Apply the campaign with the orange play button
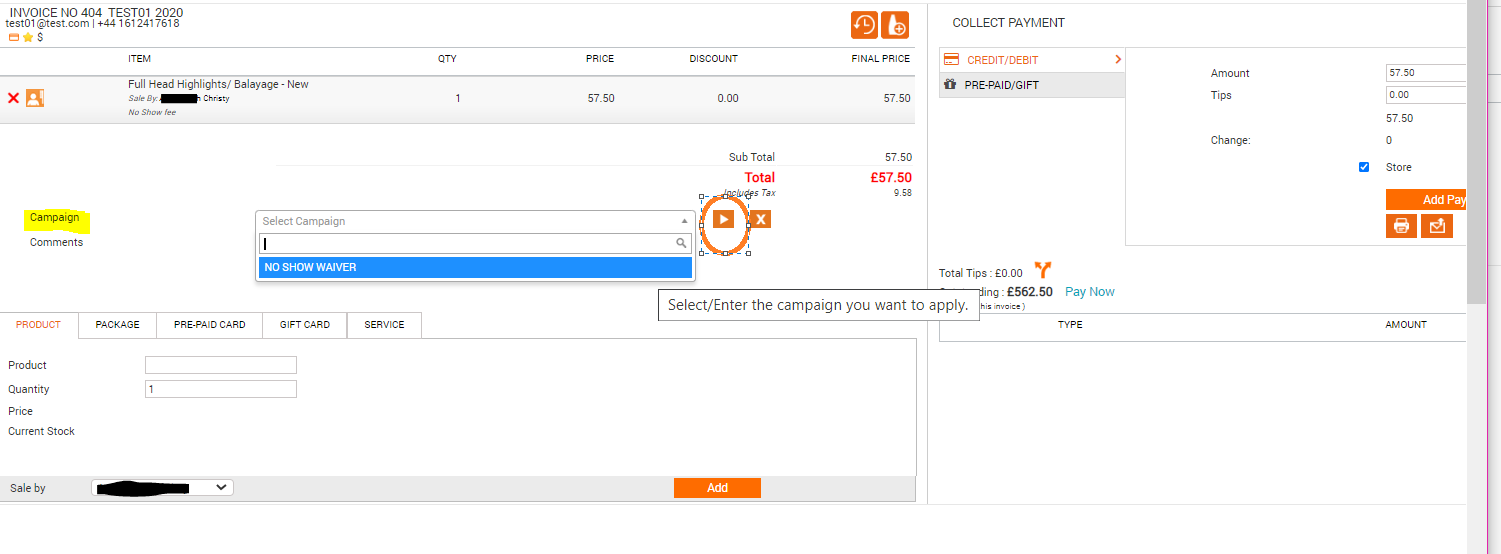1501x554 pixels. pos(724,219)
